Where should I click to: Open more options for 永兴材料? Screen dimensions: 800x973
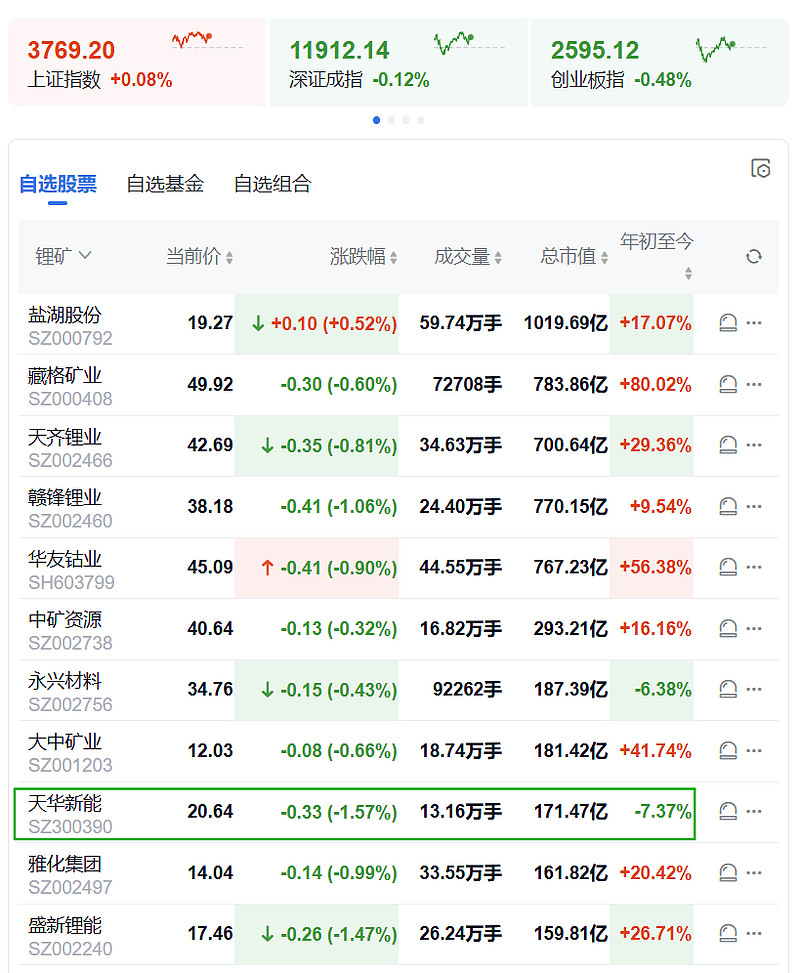pyautogui.click(x=754, y=689)
